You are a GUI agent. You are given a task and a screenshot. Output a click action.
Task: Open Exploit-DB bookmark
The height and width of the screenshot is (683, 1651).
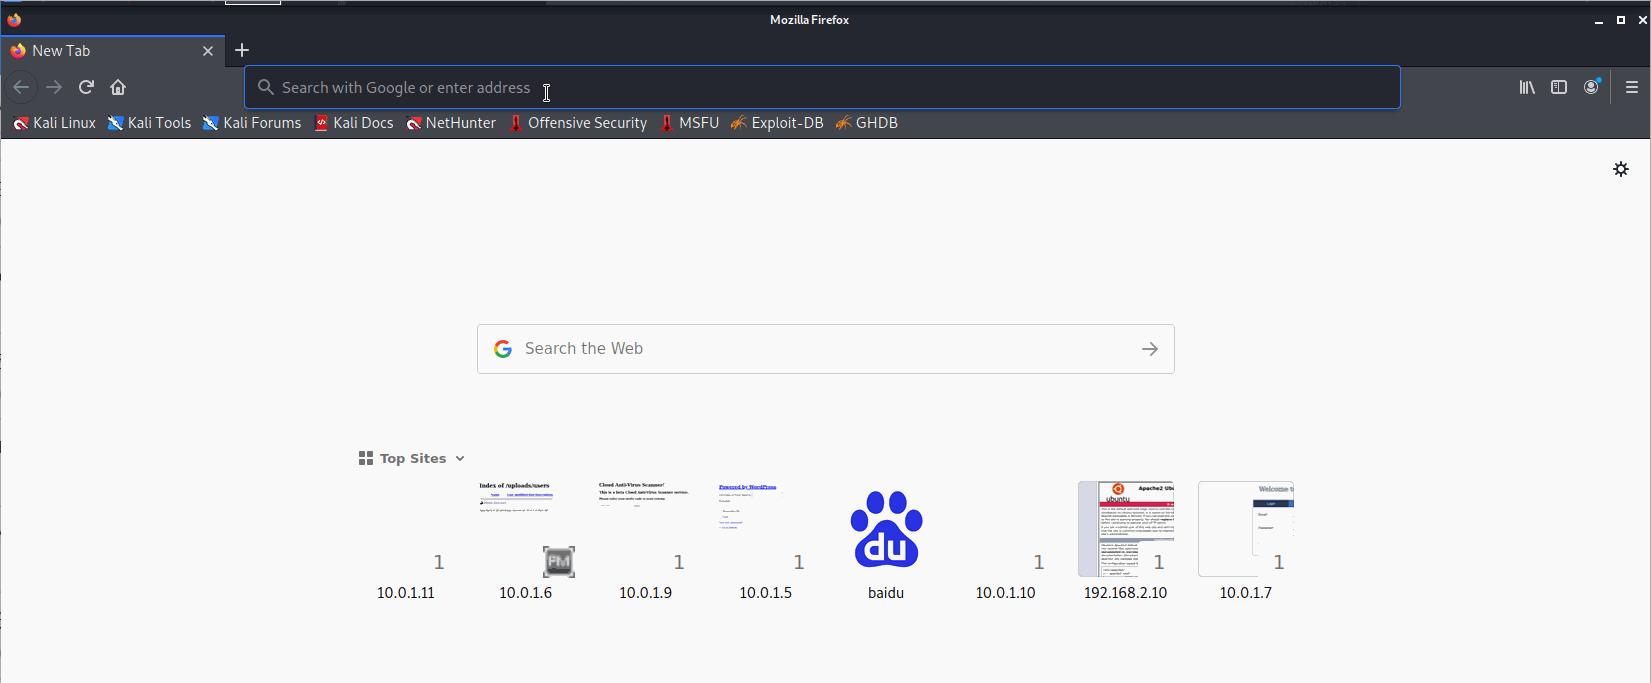tap(777, 123)
